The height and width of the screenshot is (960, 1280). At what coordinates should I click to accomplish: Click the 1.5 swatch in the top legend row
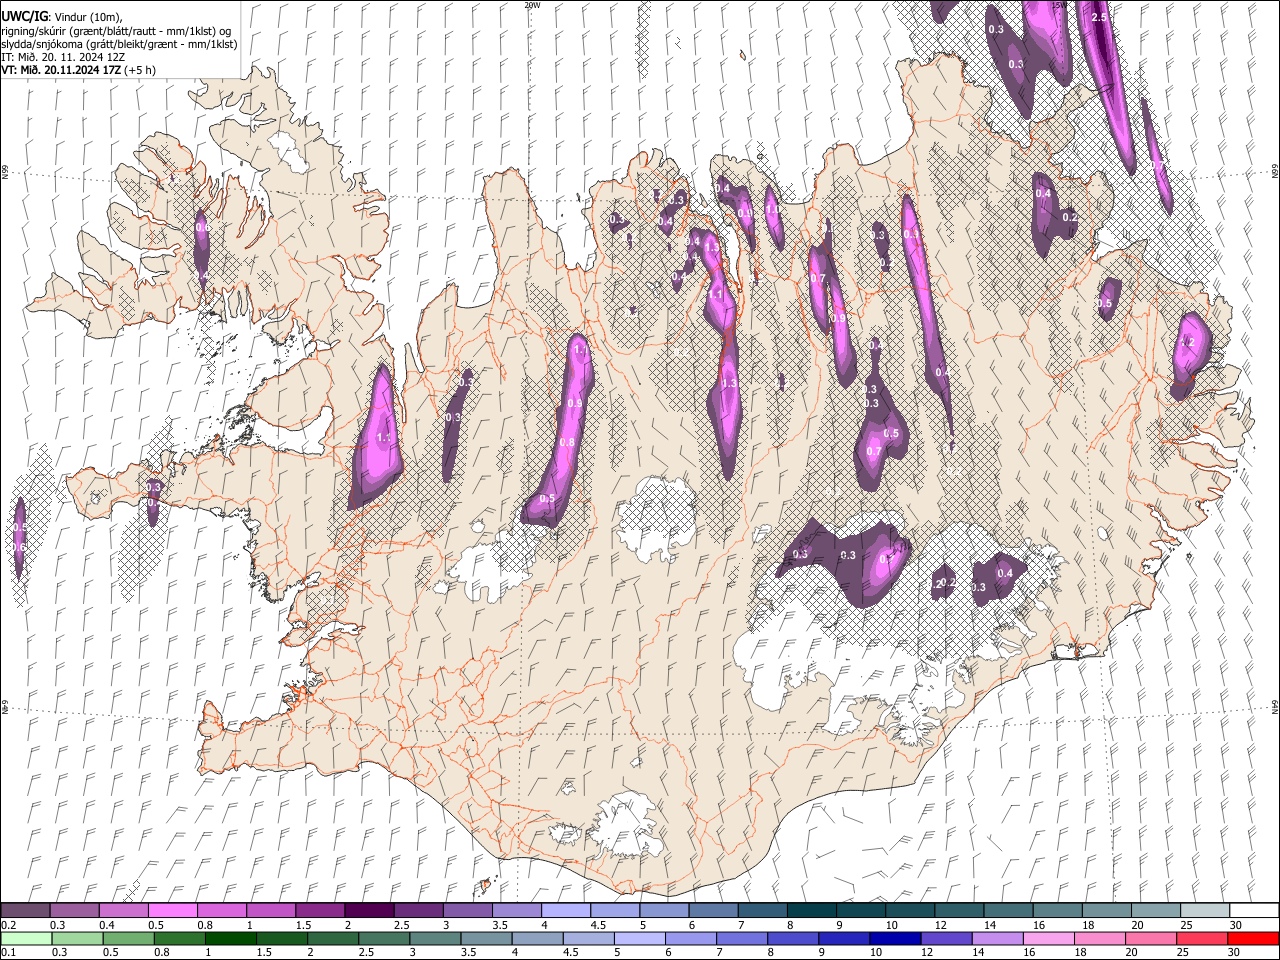(x=320, y=910)
